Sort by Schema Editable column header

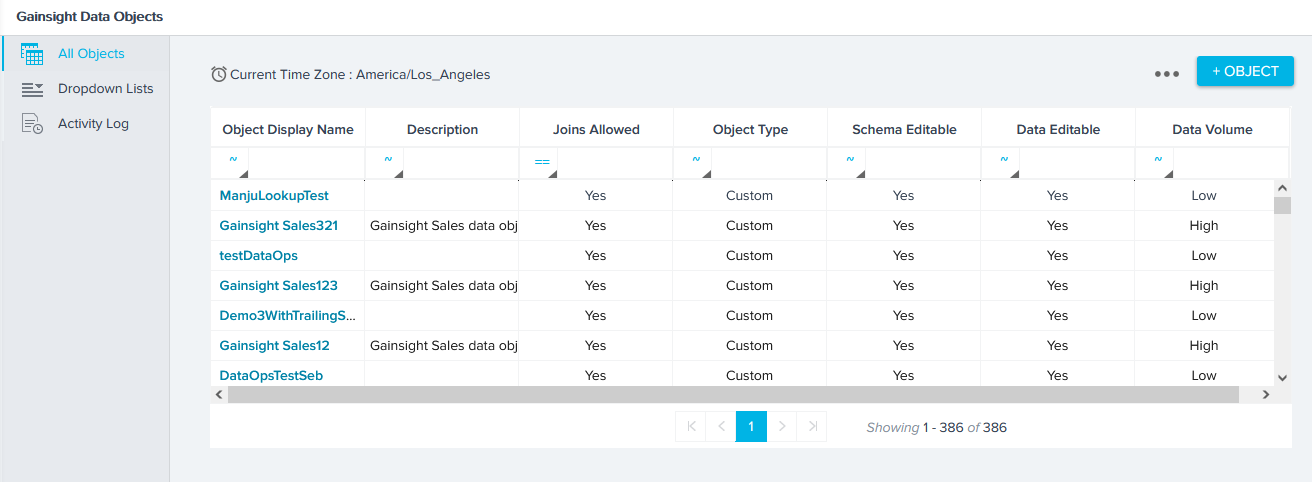pyautogui.click(x=904, y=129)
